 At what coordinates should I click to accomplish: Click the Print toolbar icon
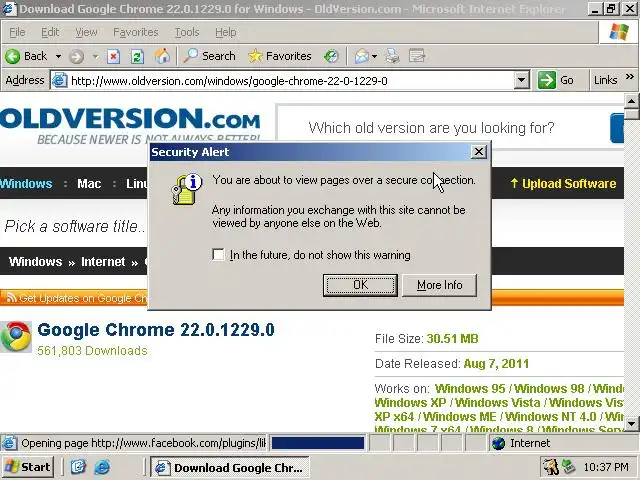[x=393, y=56]
